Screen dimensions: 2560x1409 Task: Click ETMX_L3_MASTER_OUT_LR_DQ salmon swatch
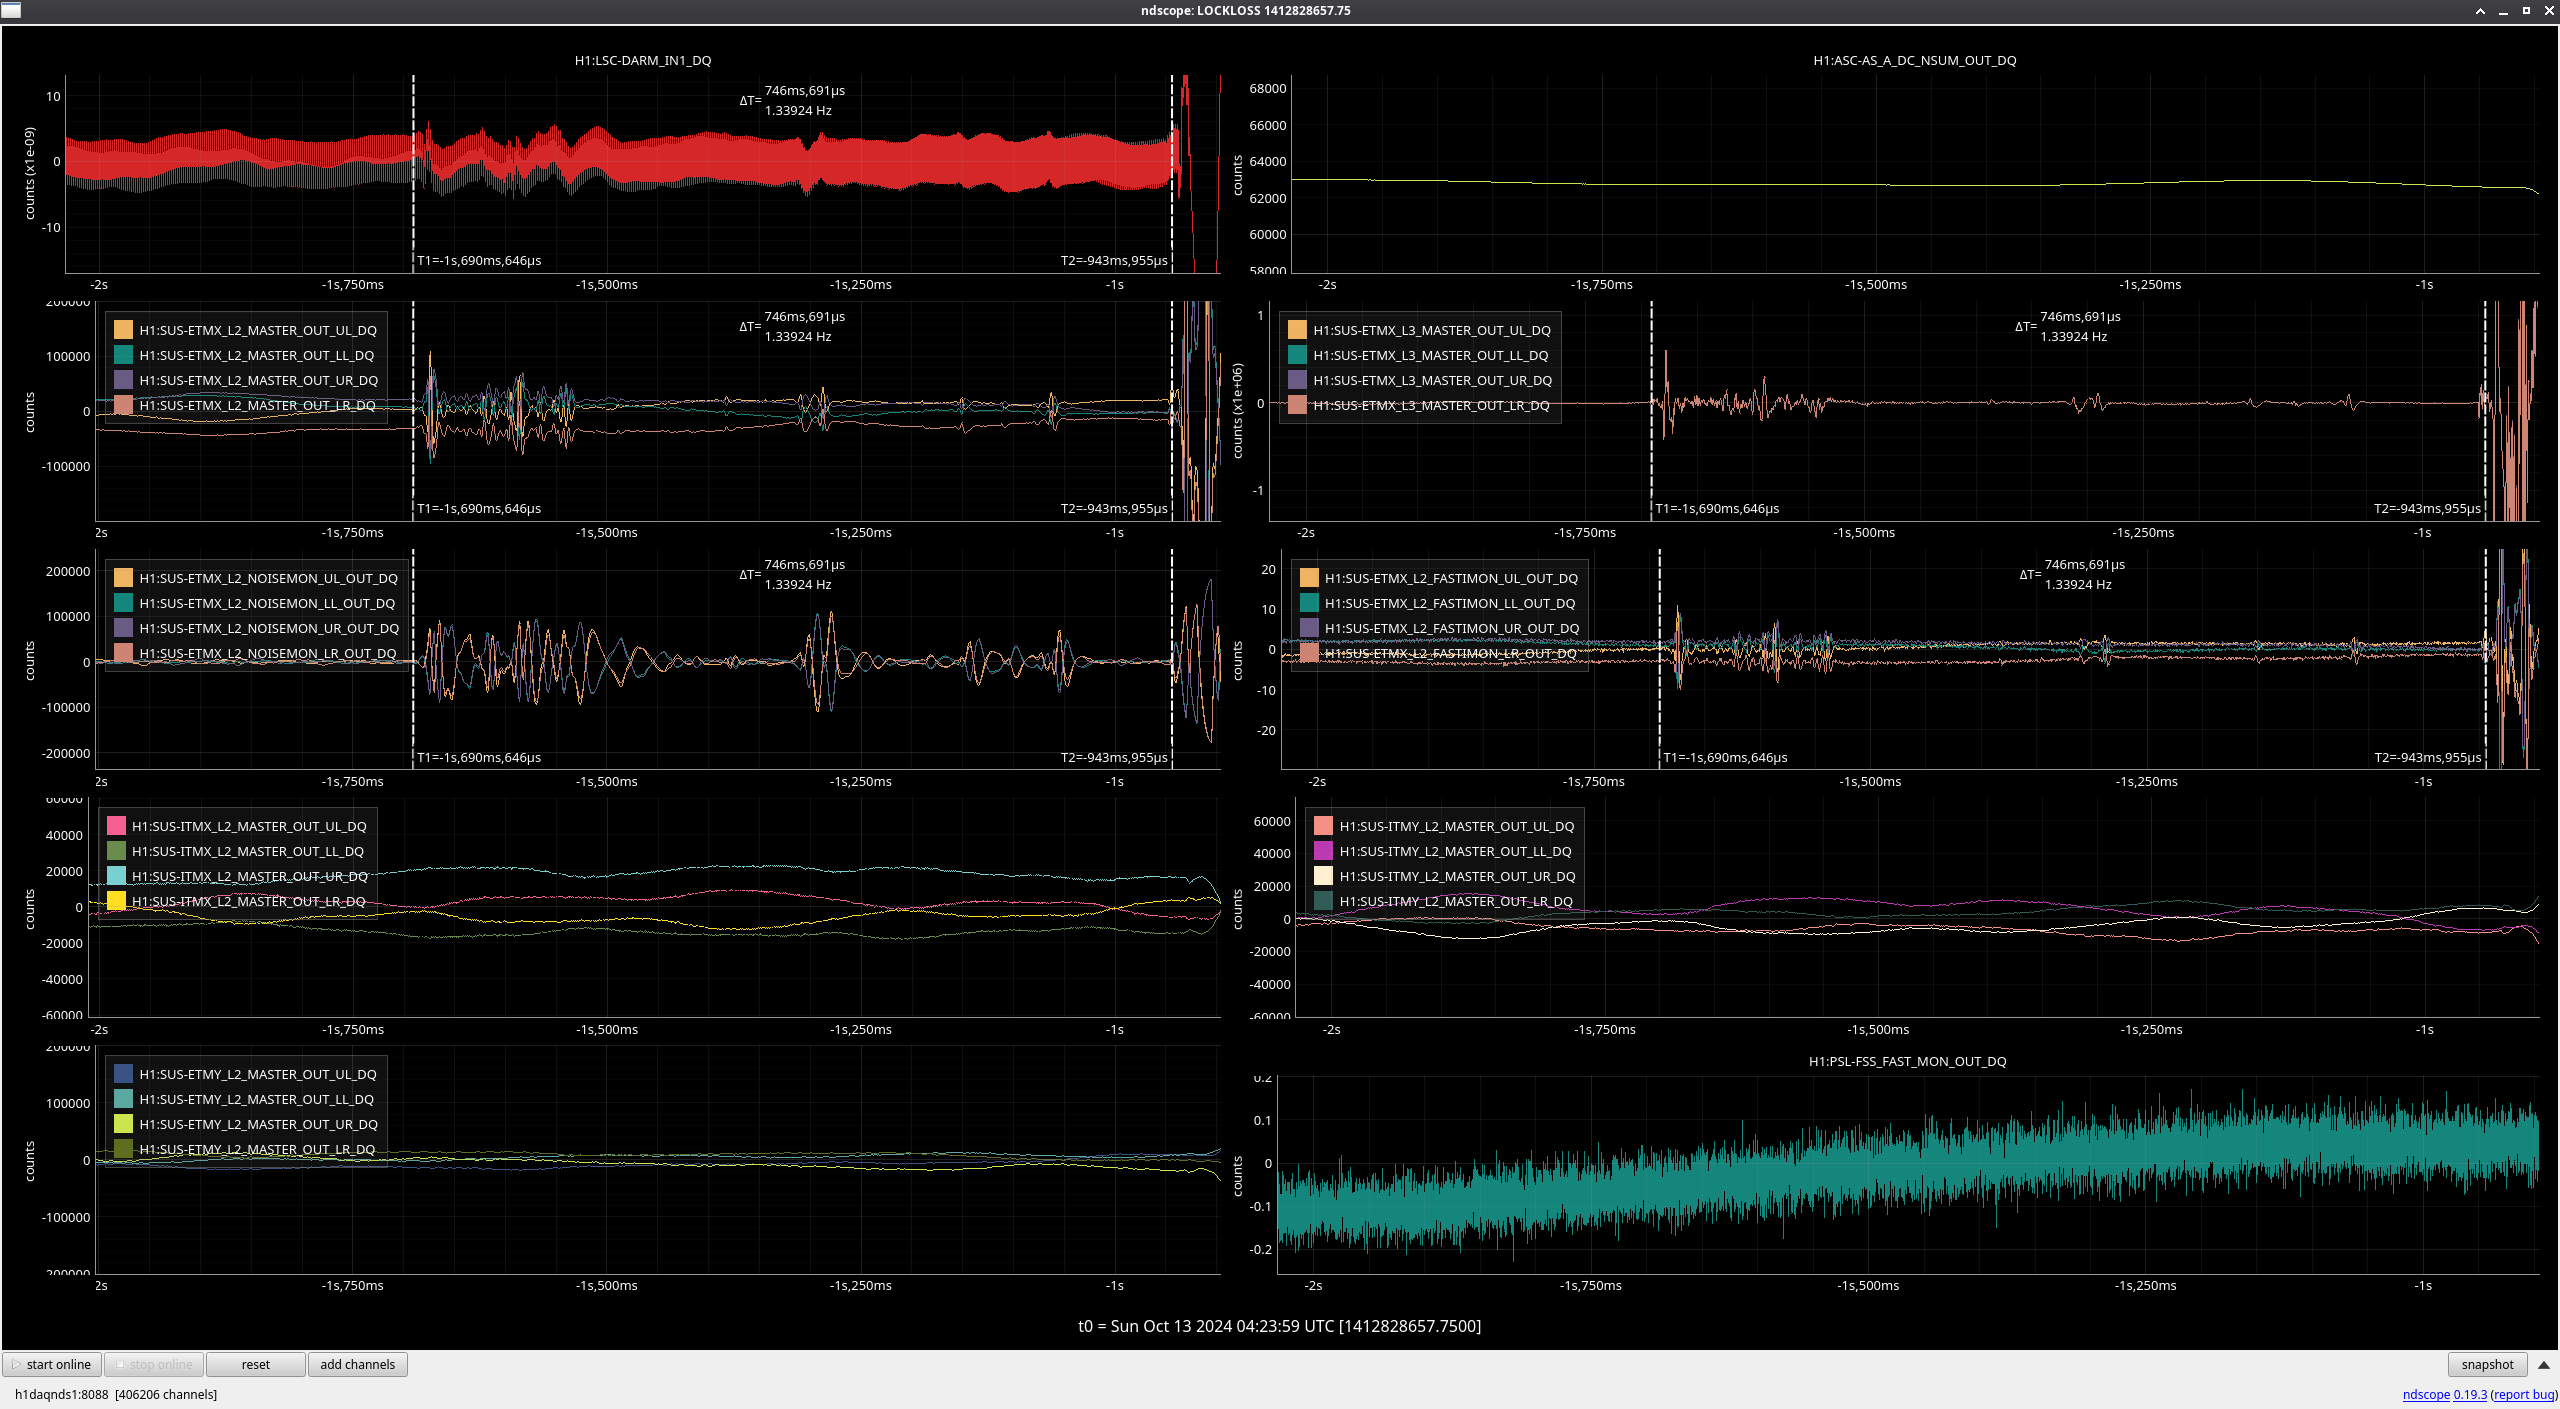pos(1297,405)
